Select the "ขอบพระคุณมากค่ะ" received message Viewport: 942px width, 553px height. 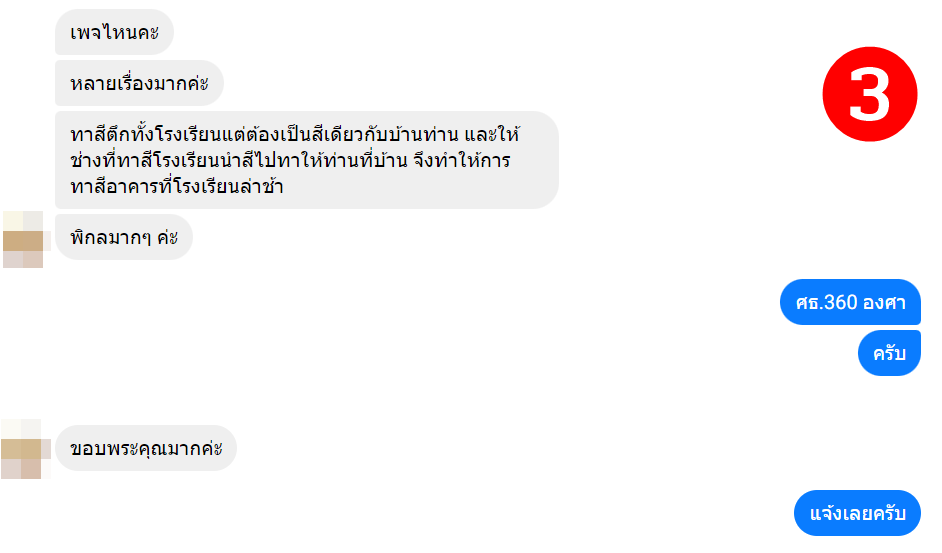(146, 447)
